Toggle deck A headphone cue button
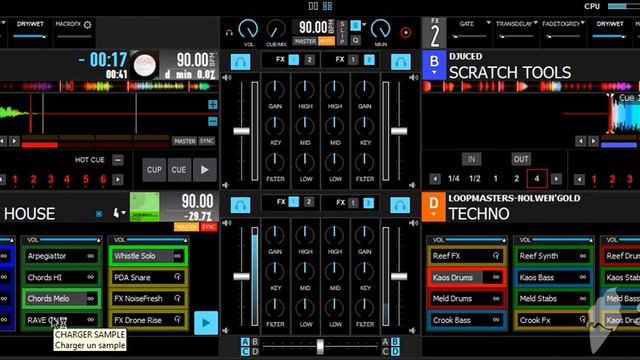This screenshot has width=640, height=360. click(x=240, y=62)
